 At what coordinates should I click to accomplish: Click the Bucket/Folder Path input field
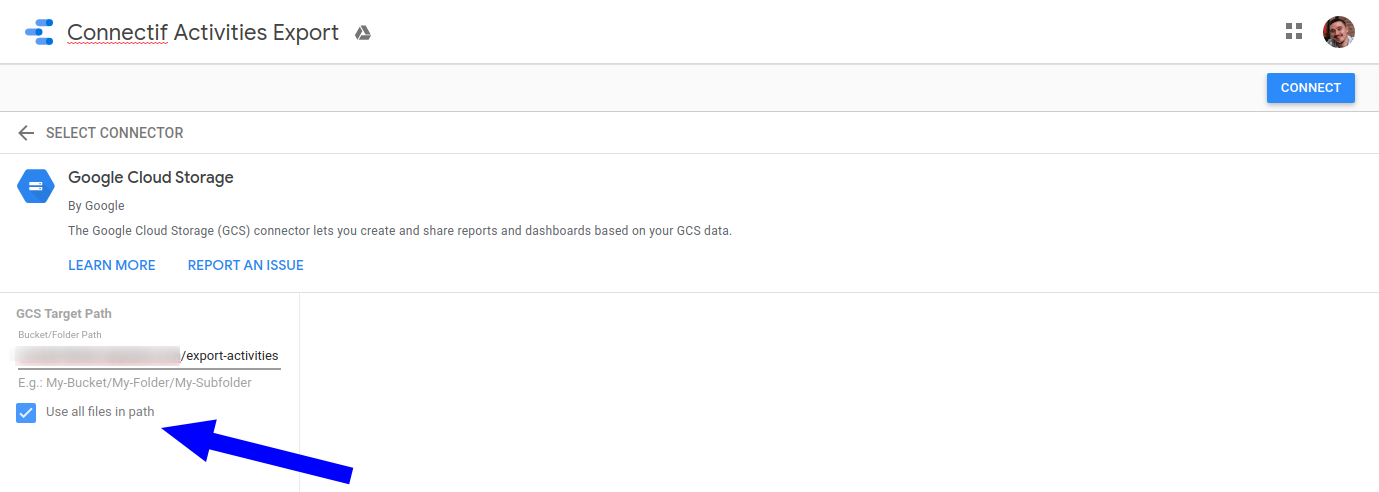(x=149, y=356)
